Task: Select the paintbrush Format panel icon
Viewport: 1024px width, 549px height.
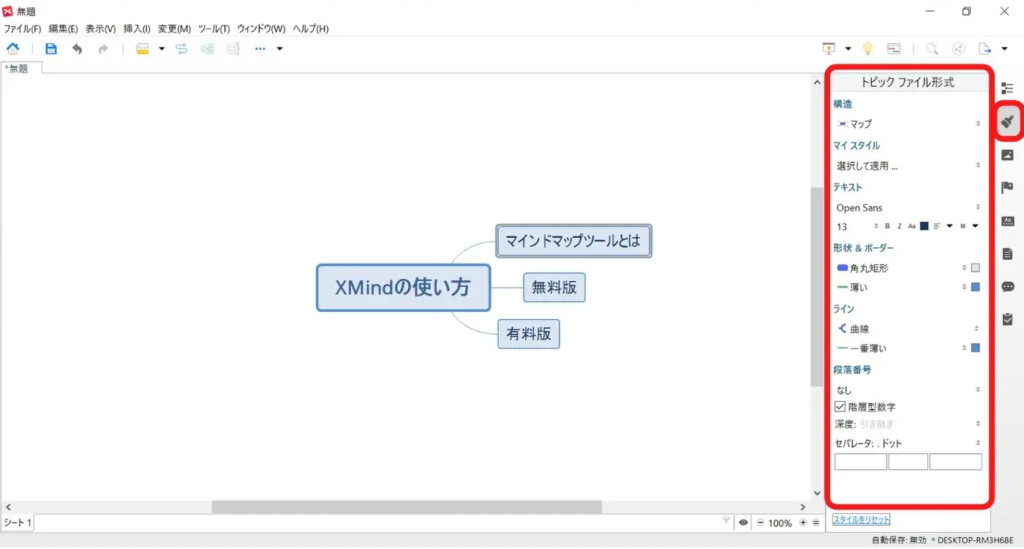Action: (1008, 121)
